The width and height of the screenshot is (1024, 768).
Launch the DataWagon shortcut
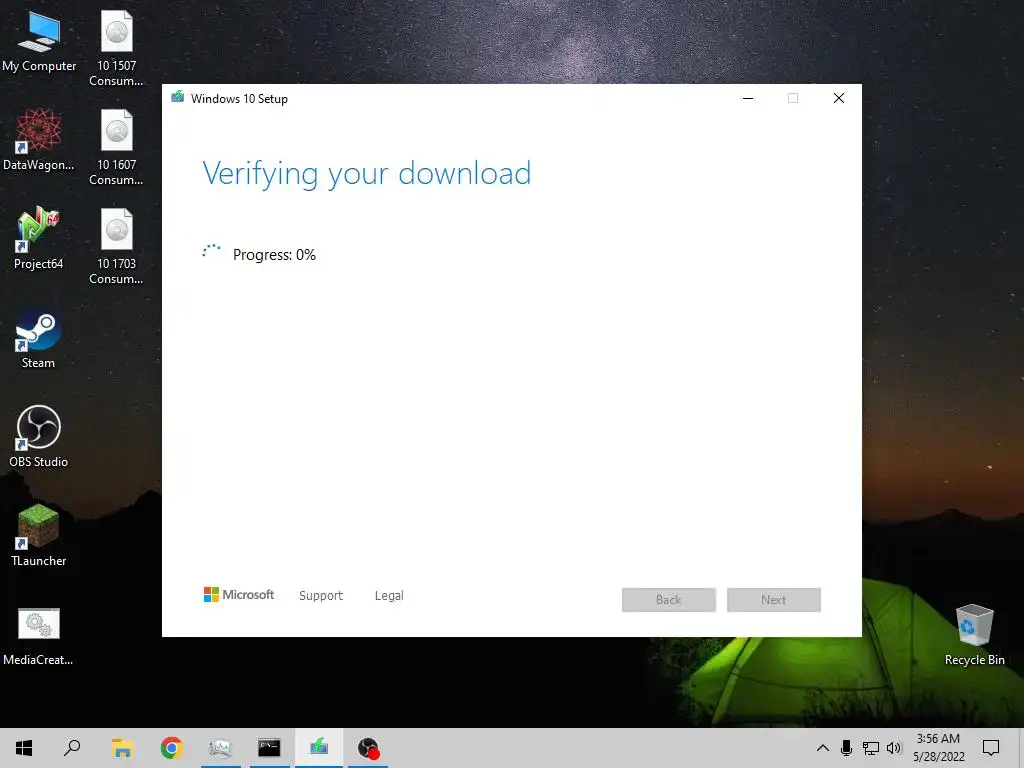pyautogui.click(x=39, y=141)
